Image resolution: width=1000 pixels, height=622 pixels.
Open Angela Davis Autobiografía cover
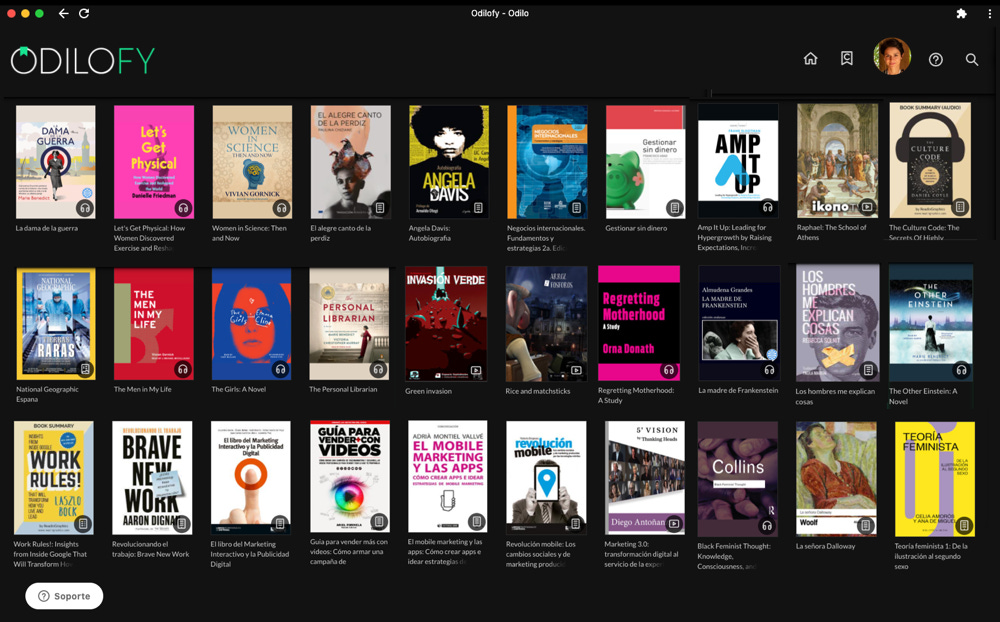[x=449, y=162]
